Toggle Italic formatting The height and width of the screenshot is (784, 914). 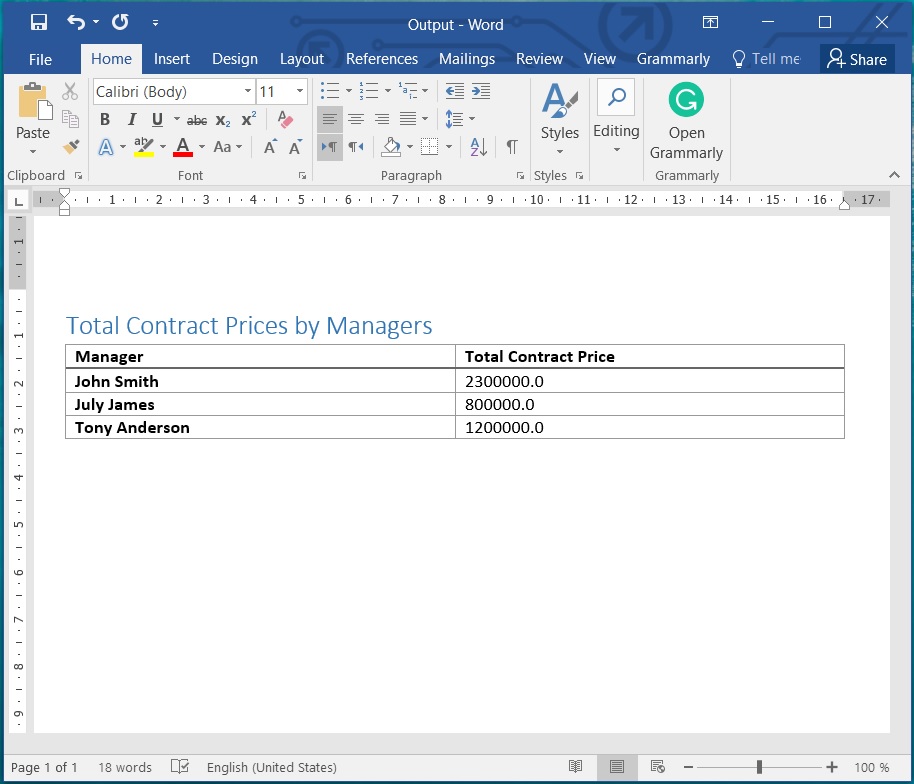(x=131, y=120)
